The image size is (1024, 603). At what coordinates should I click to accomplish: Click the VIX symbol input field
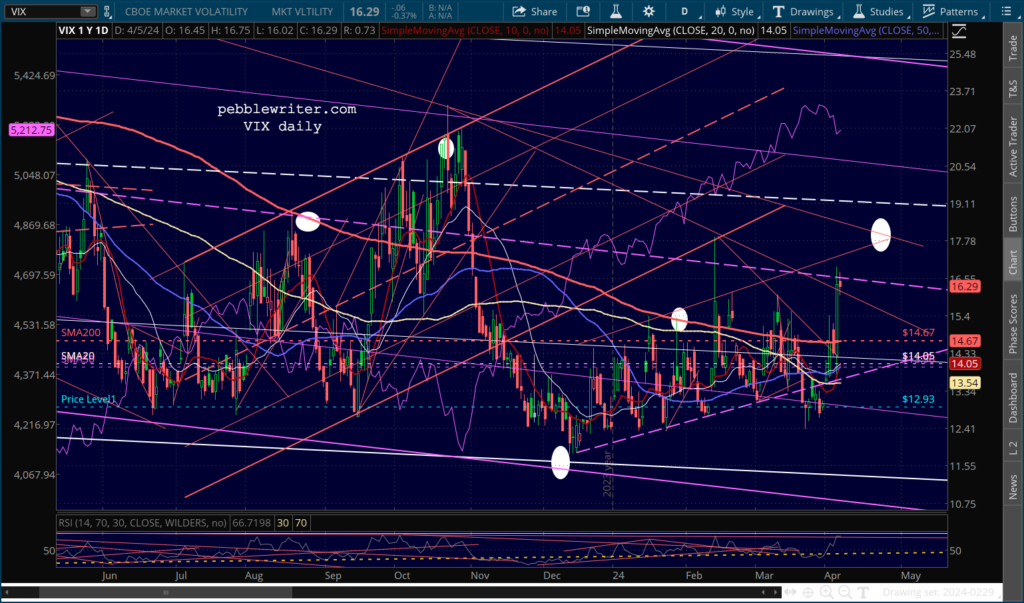pos(43,11)
